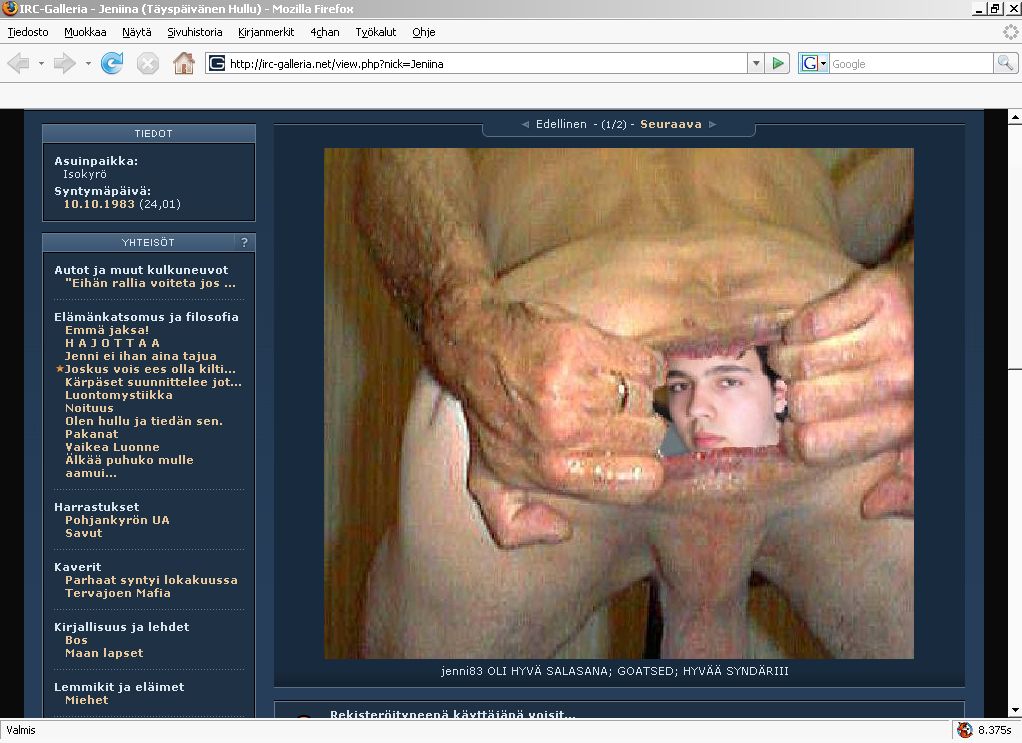Click the Forward arrow button
The width and height of the screenshot is (1022, 743).
[x=65, y=64]
